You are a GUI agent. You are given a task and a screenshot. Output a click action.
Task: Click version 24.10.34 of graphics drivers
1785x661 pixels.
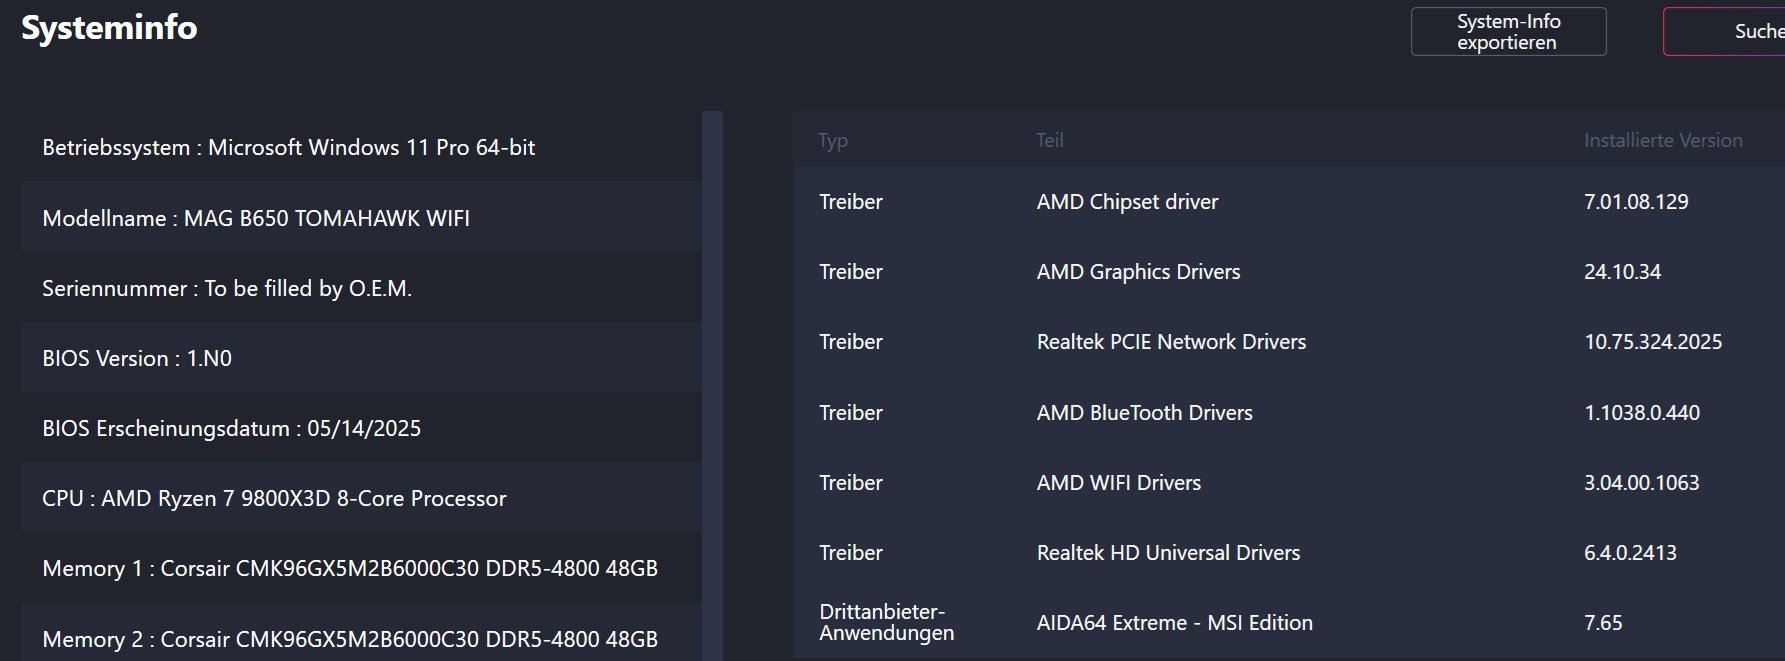click(x=1622, y=272)
